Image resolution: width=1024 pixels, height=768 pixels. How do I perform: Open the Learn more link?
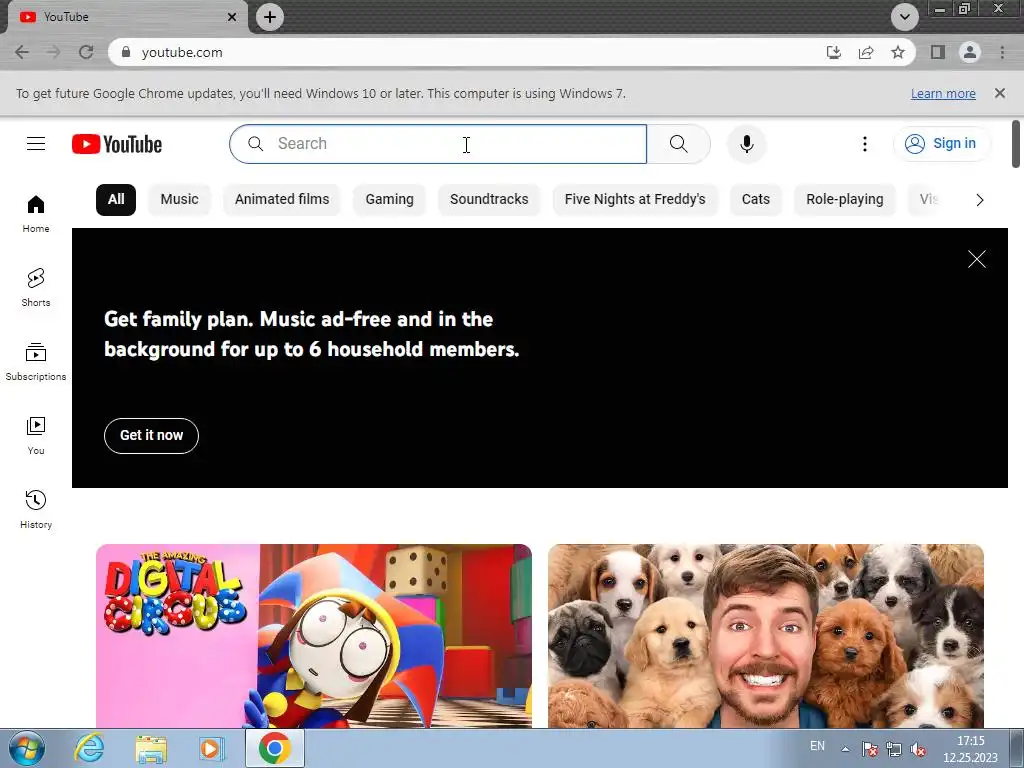[x=943, y=93]
